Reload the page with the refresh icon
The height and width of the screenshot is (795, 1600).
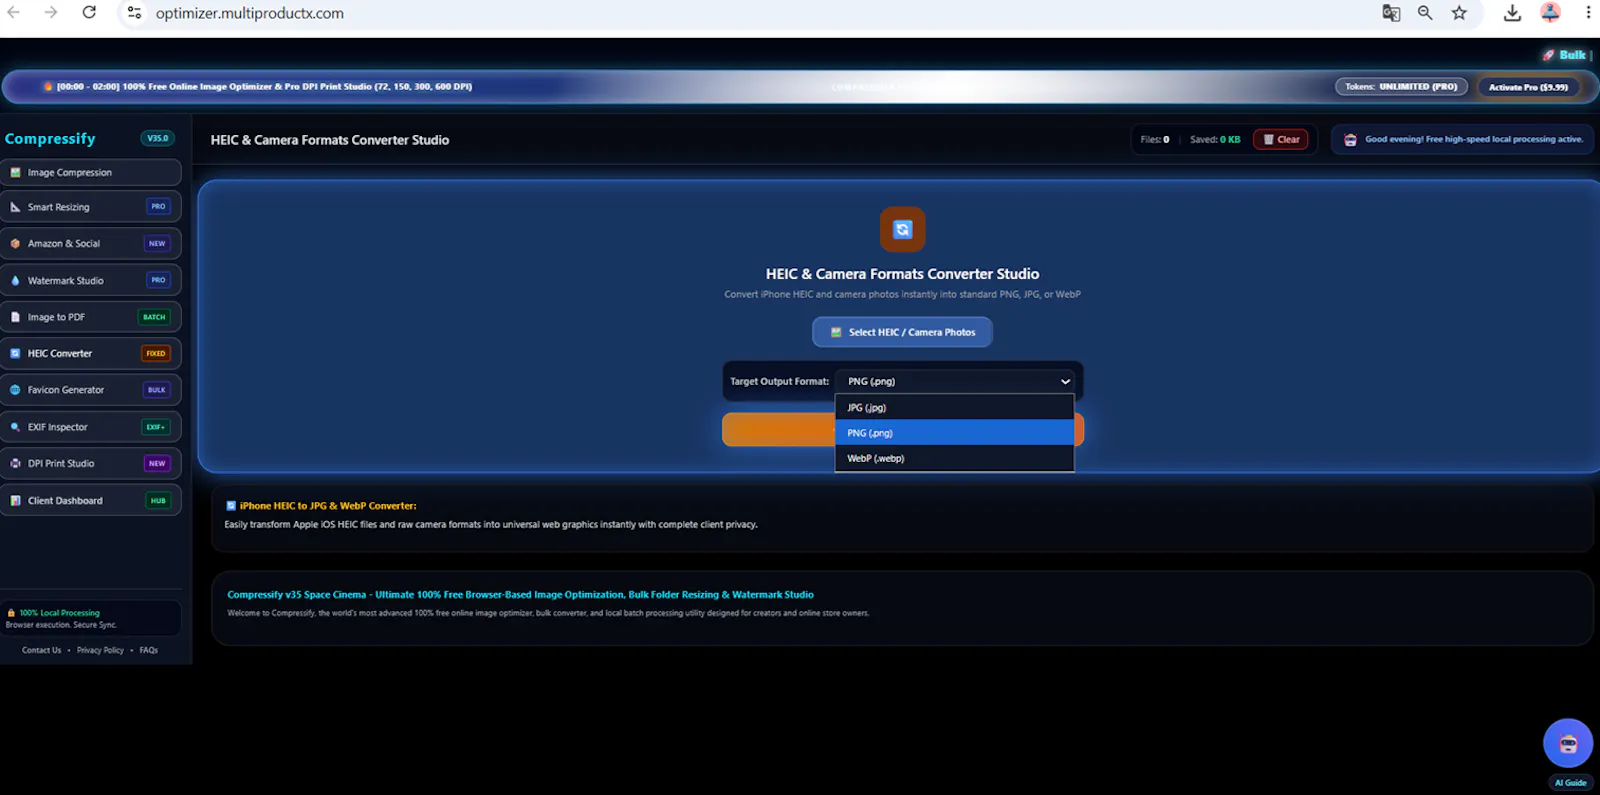coord(89,12)
